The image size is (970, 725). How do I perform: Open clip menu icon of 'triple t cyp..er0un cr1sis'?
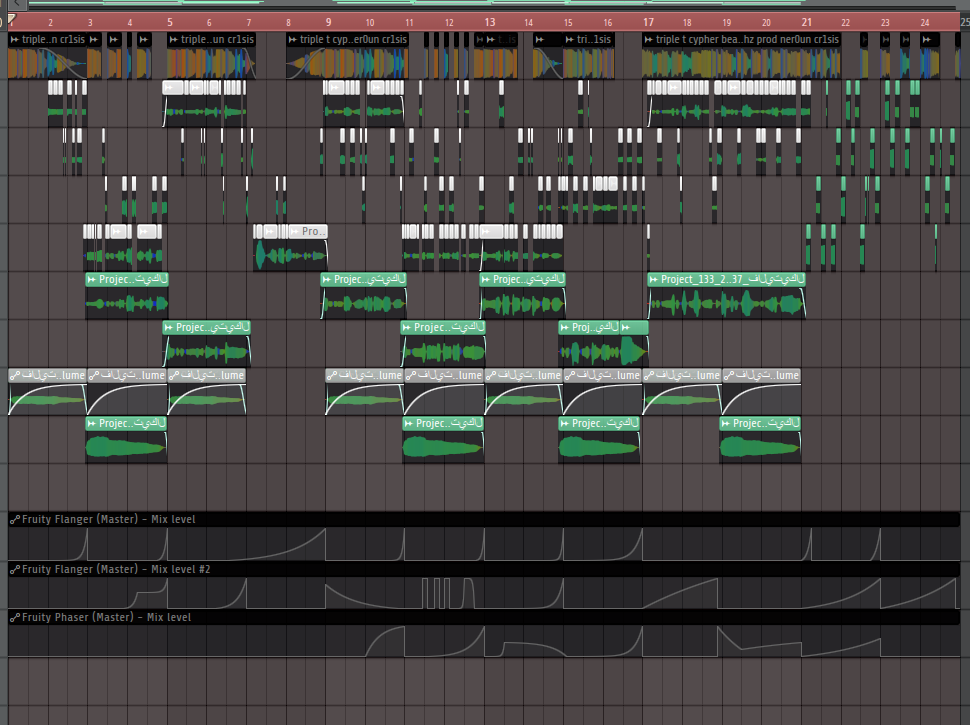[x=293, y=40]
